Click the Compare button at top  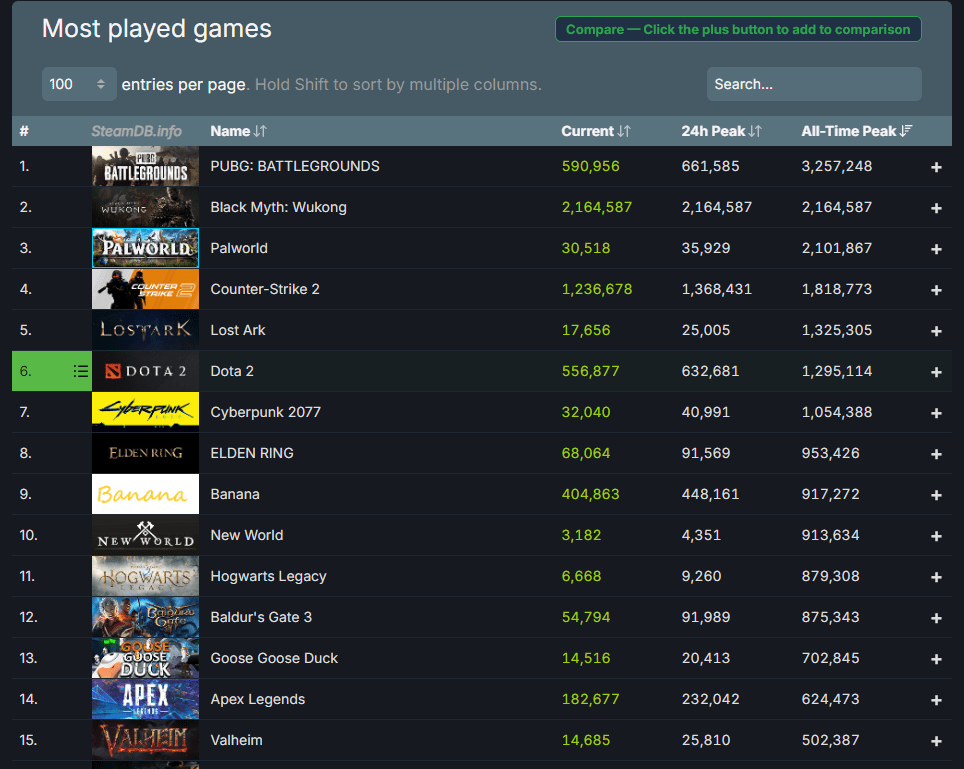click(x=738, y=29)
